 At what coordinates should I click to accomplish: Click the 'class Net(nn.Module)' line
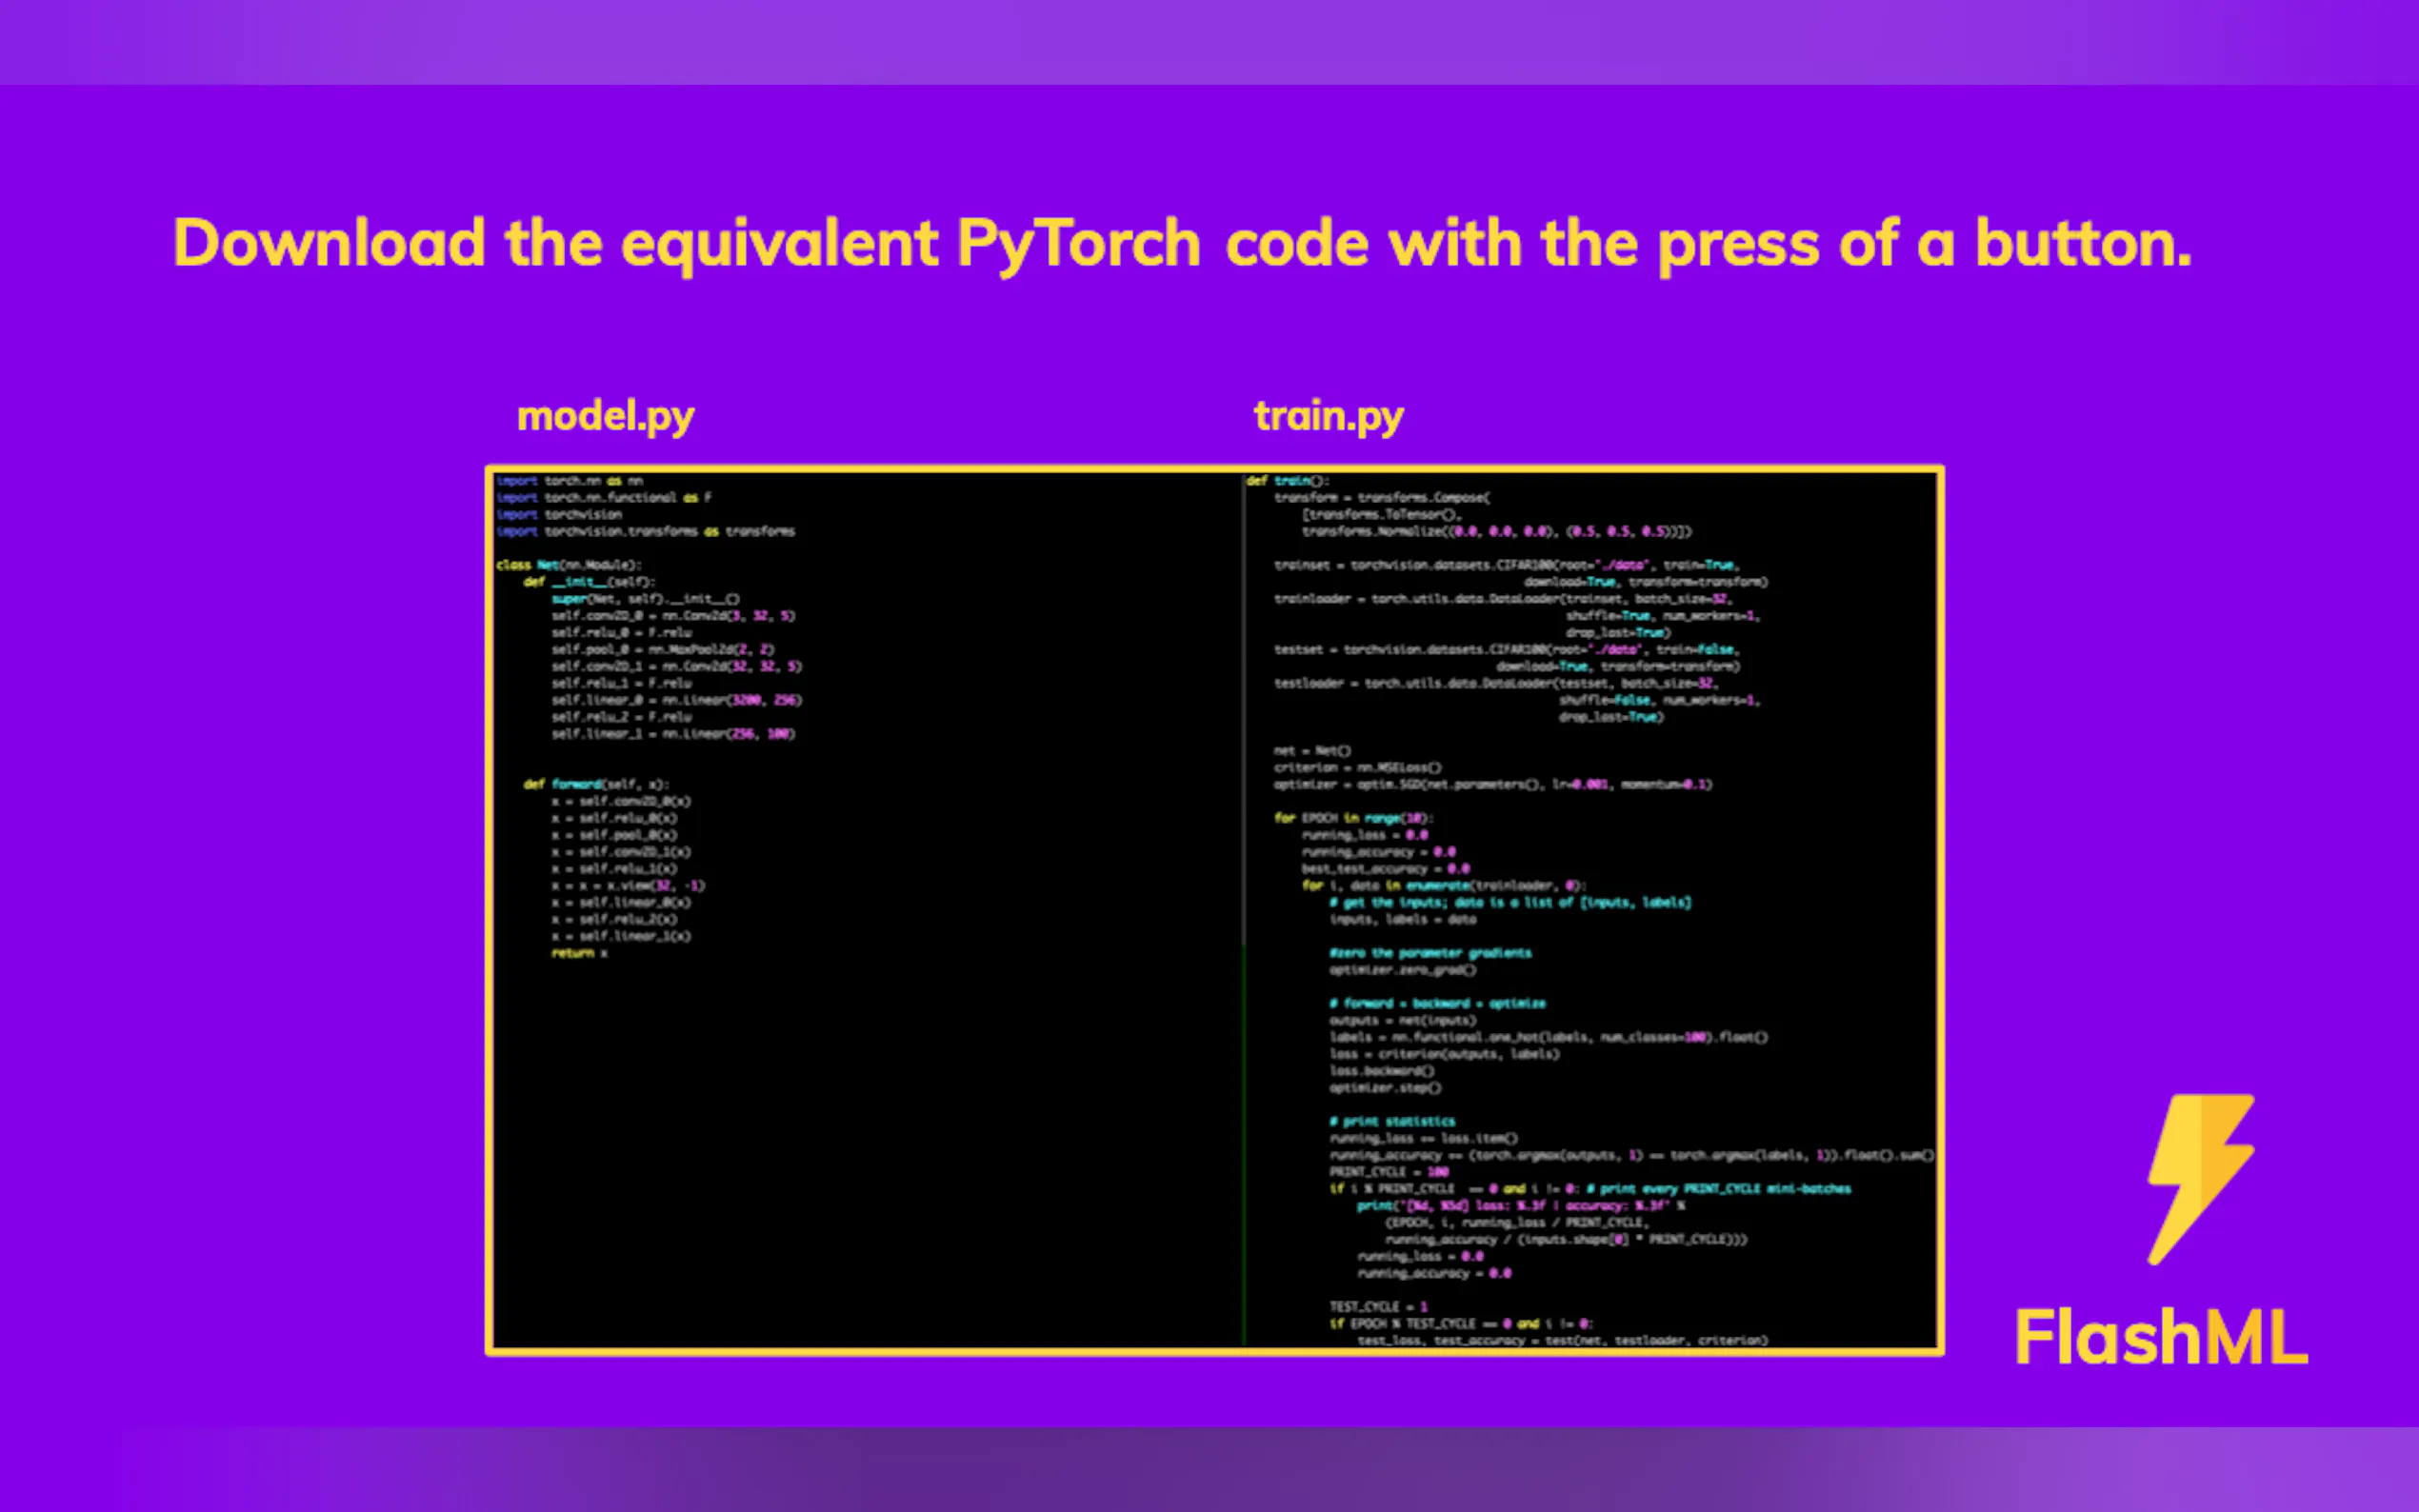pyautogui.click(x=568, y=565)
